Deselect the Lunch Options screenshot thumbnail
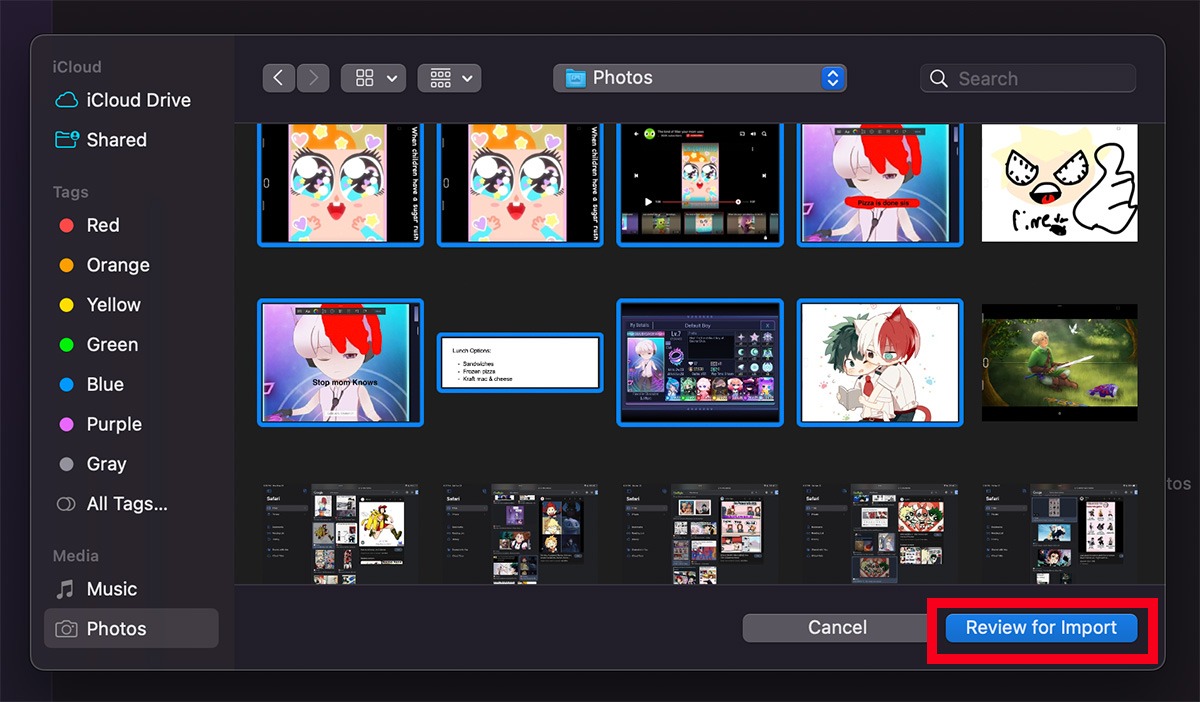Viewport: 1200px width, 702px height. [x=519, y=362]
